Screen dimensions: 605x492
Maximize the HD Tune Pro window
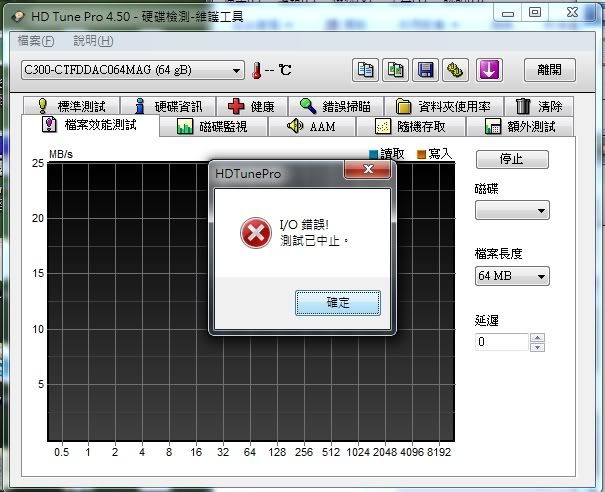tap(535, 13)
